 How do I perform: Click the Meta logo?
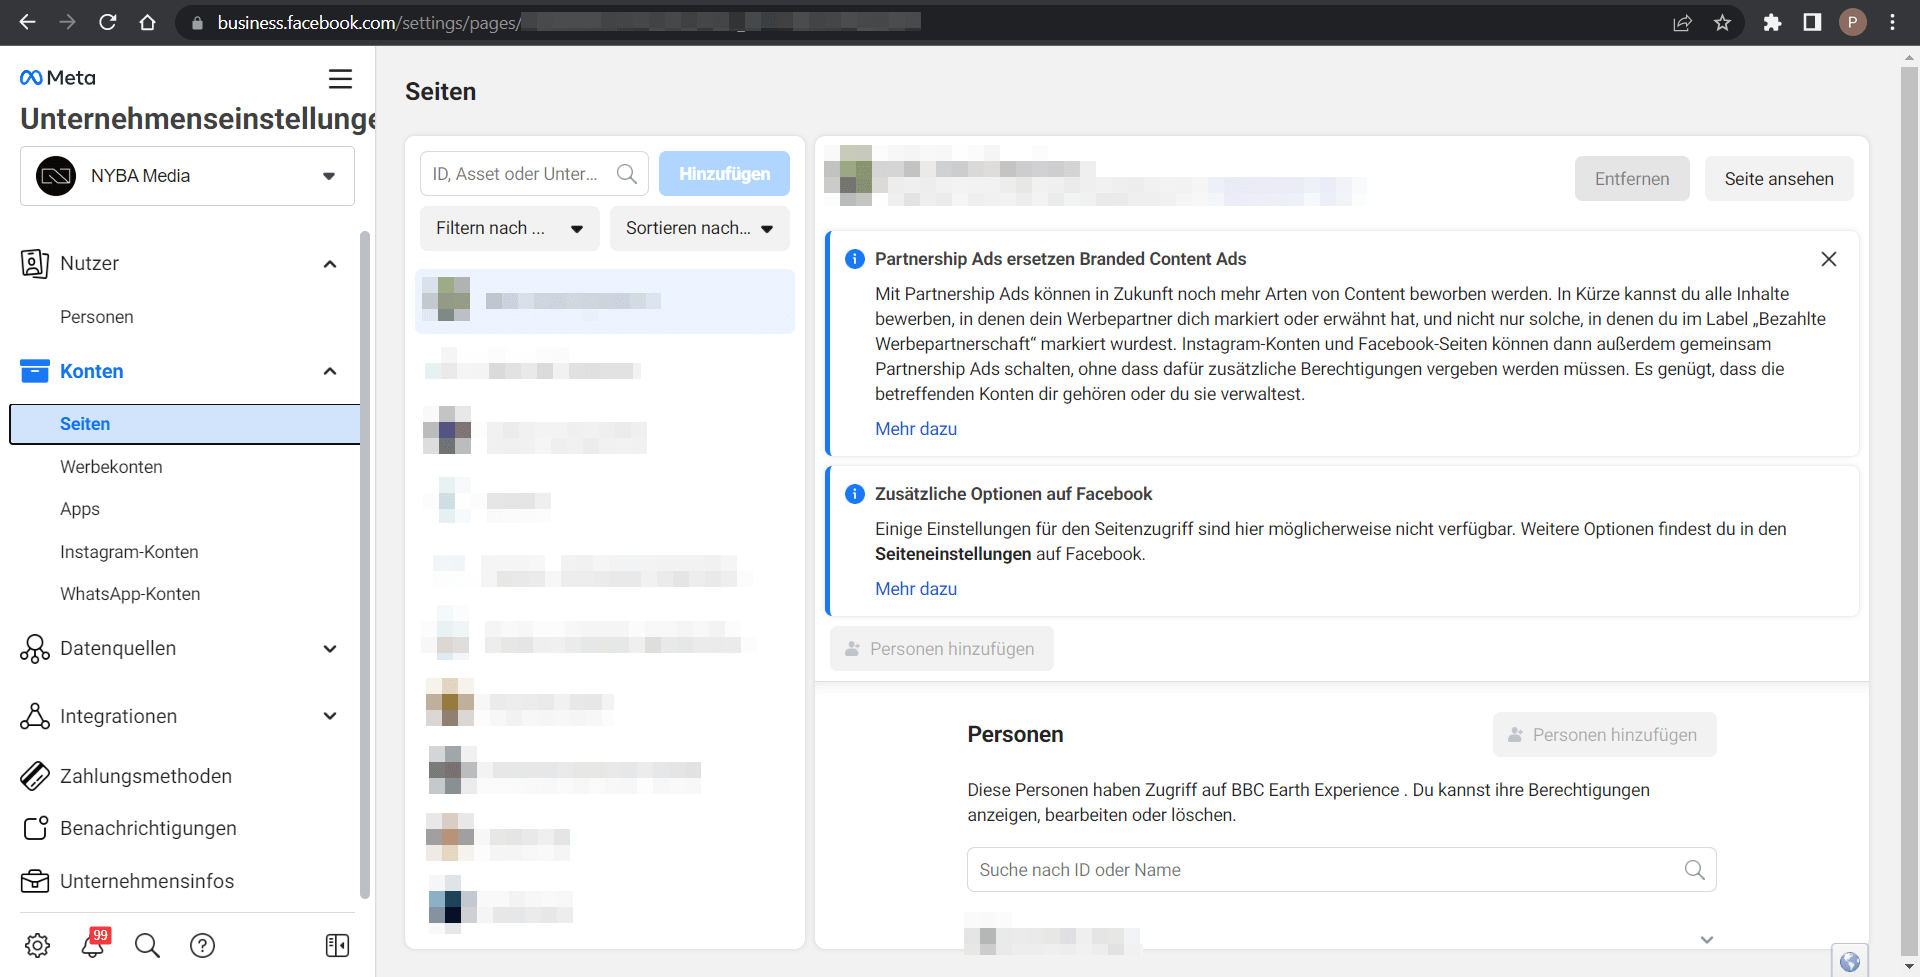coord(58,78)
